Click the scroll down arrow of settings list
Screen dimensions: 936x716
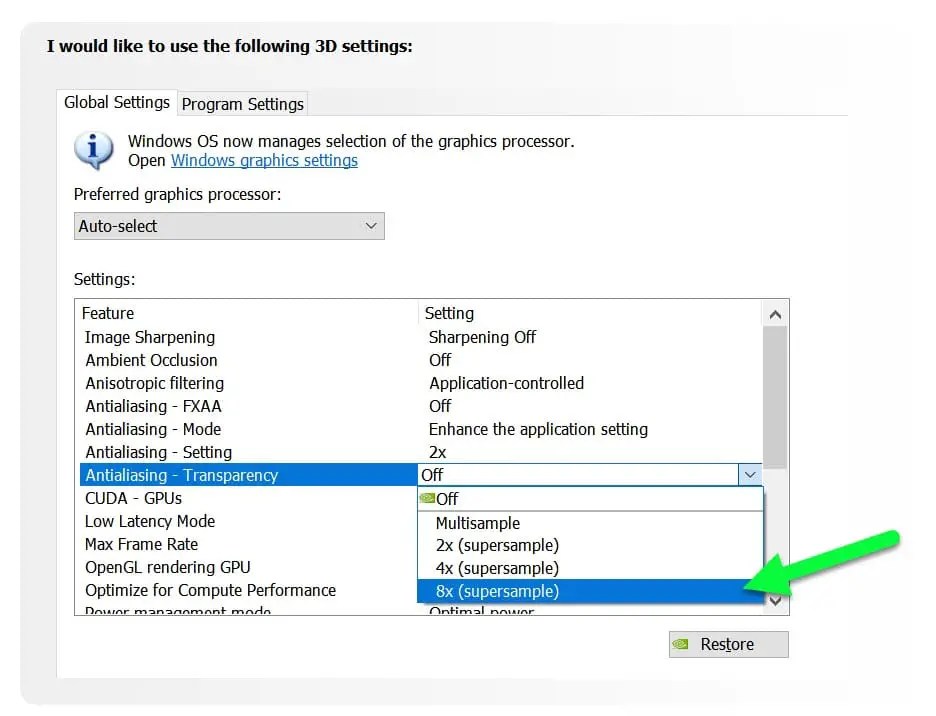coord(775,601)
